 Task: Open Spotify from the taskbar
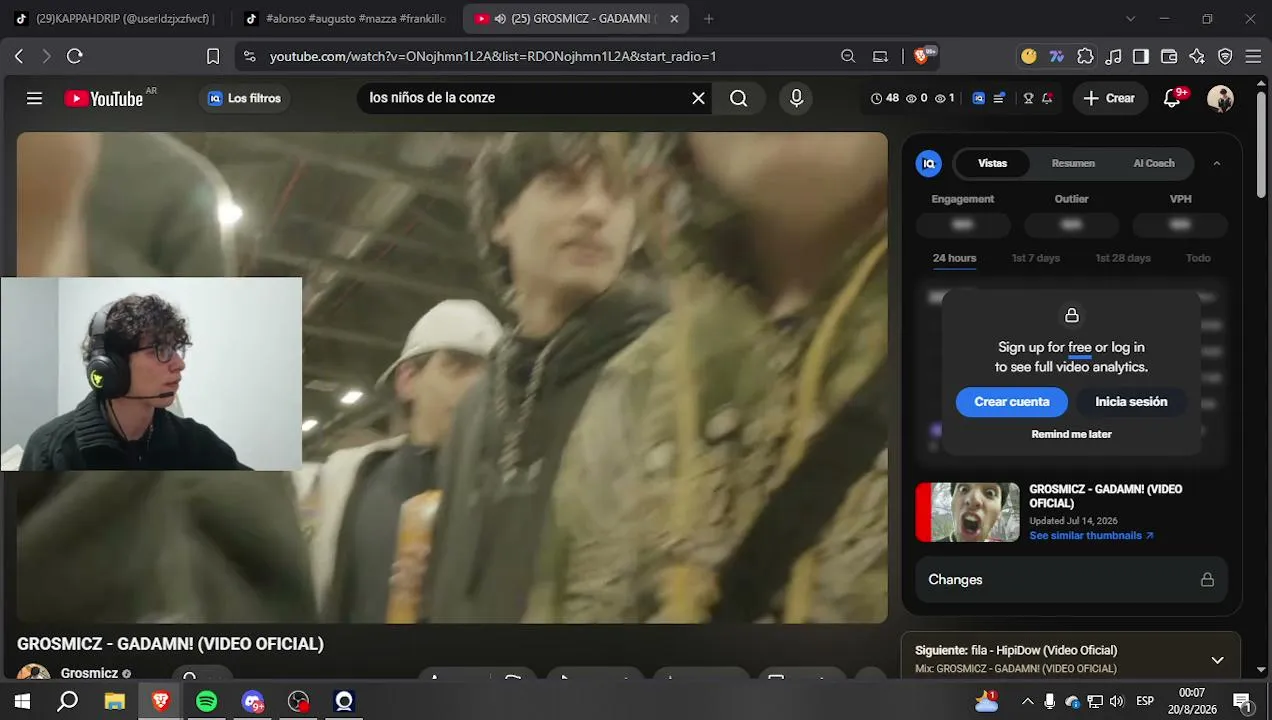point(206,701)
